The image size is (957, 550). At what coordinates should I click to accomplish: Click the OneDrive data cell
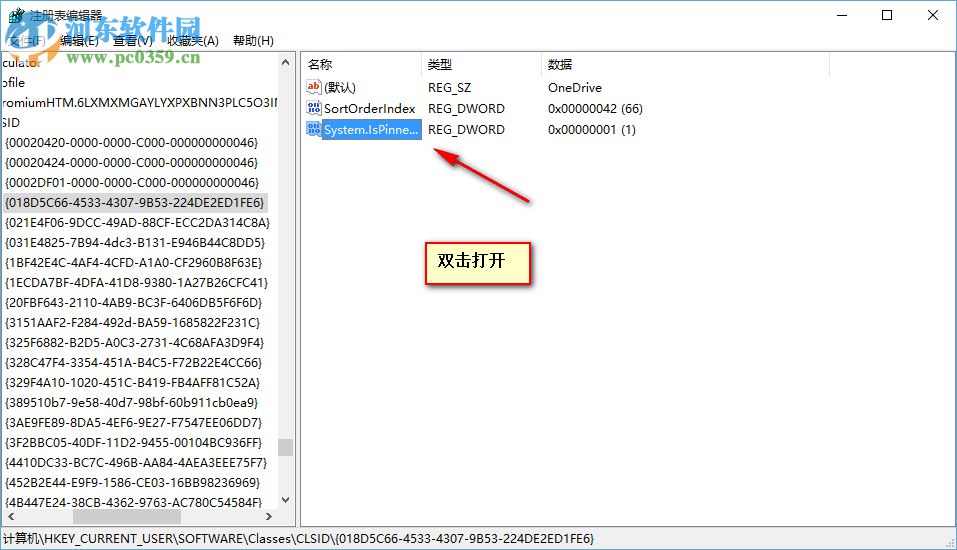(574, 87)
